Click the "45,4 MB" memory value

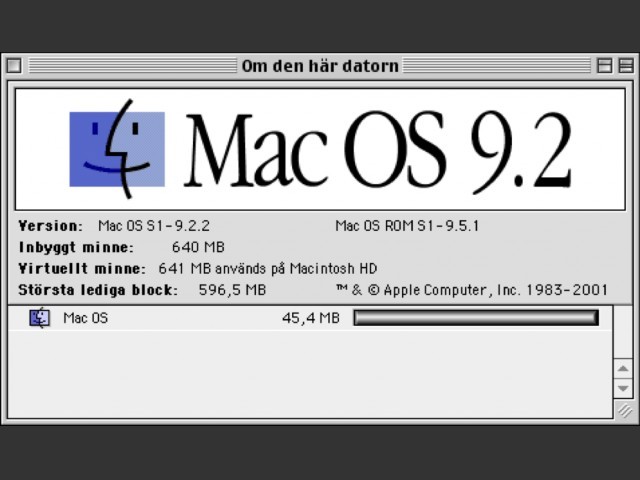pos(311,318)
